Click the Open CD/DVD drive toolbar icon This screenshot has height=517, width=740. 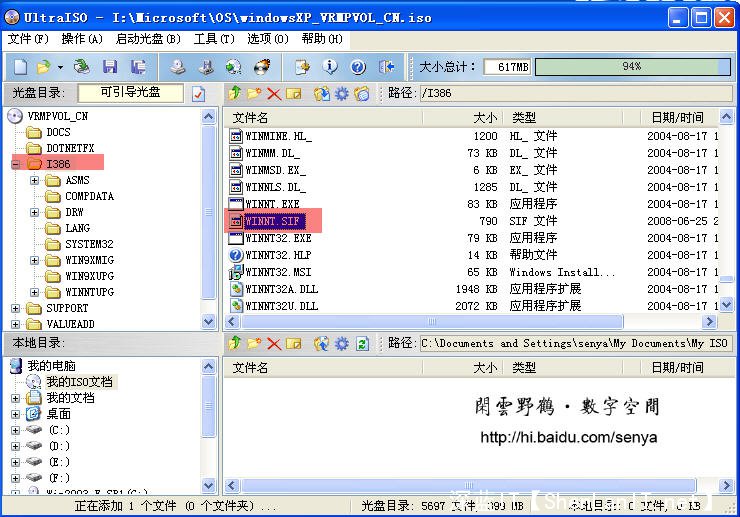point(82,67)
